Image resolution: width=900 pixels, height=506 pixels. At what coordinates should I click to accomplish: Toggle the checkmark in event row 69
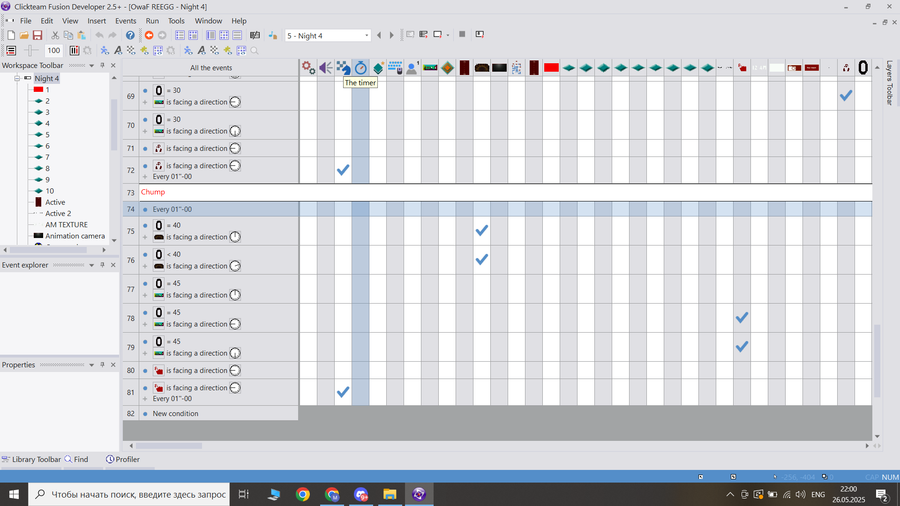coord(845,96)
